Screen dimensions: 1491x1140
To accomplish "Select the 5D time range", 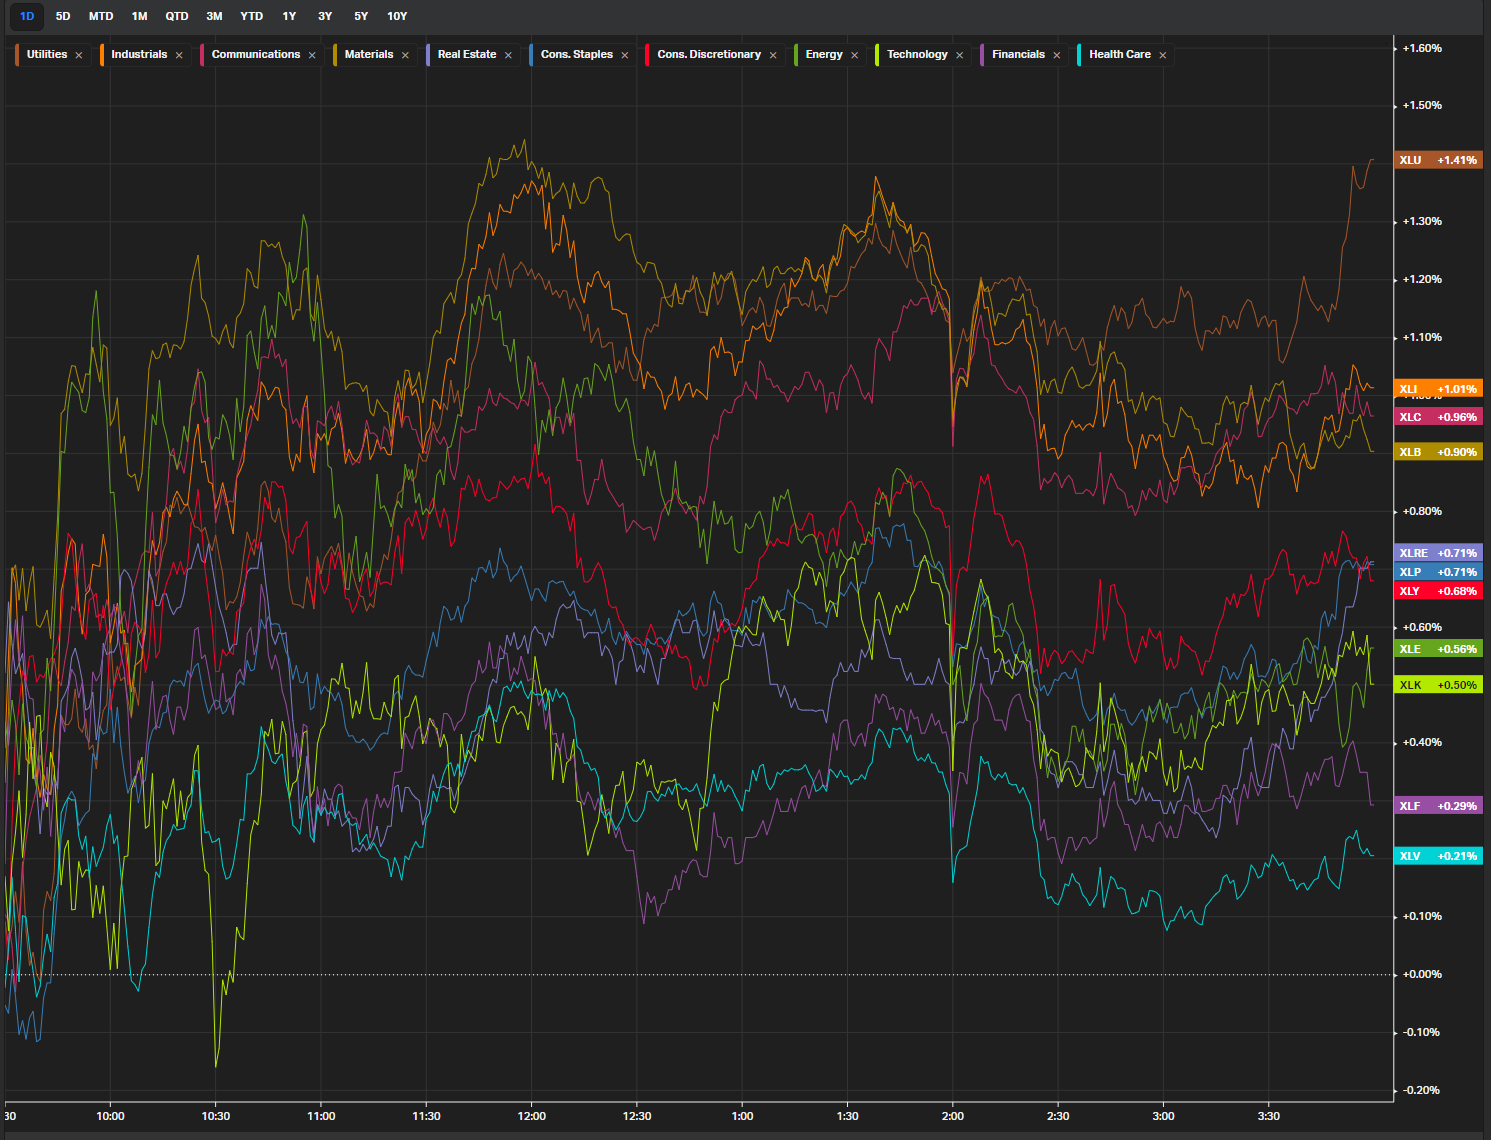I will pos(63,16).
